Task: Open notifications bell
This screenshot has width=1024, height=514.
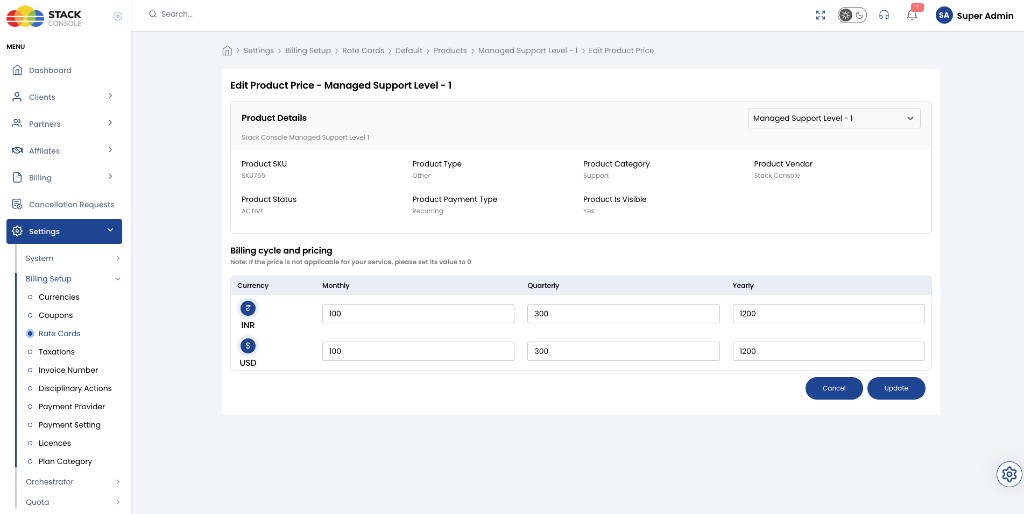Action: pos(912,15)
